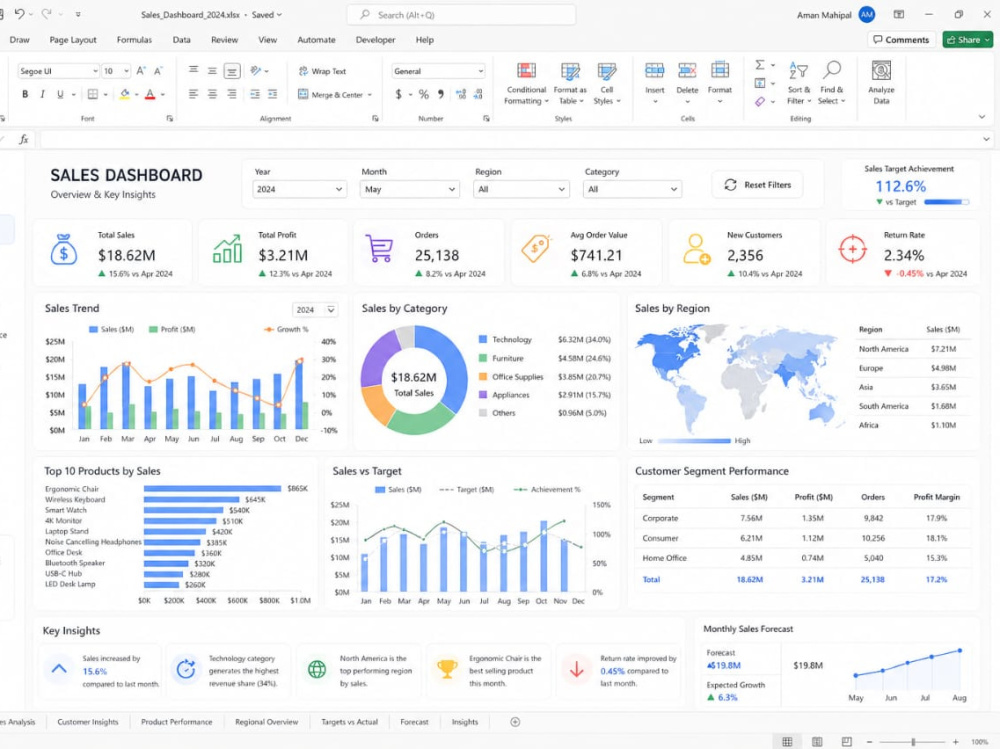Apply Percent Style format
Image resolution: width=1000 pixels, height=749 pixels.
coord(423,94)
